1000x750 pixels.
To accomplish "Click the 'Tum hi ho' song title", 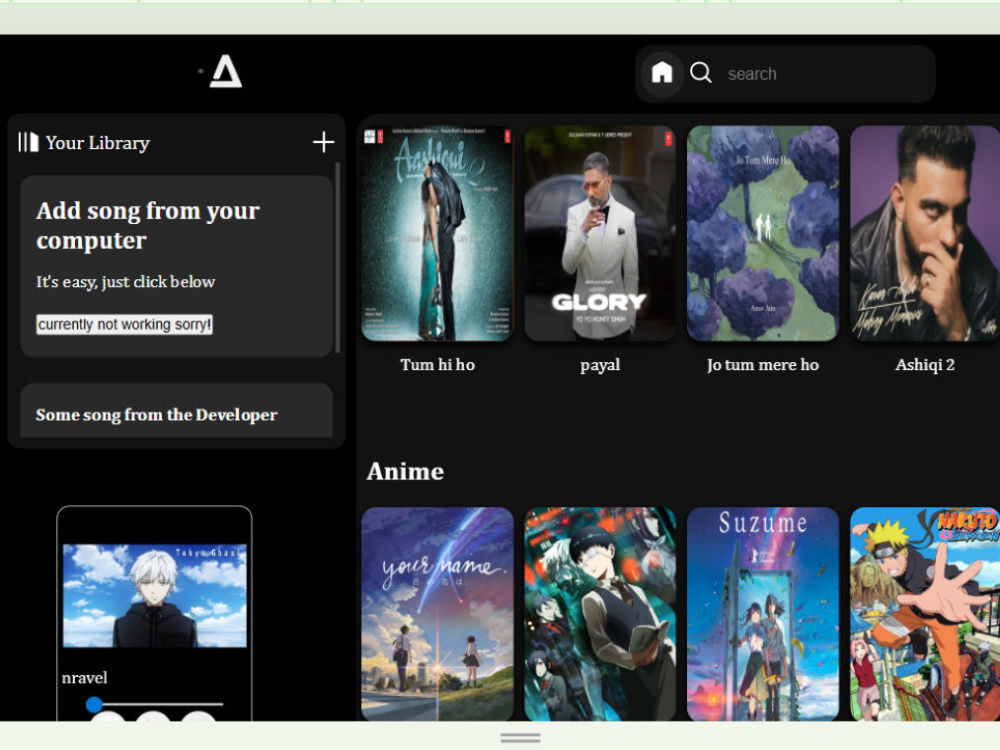I will [438, 365].
